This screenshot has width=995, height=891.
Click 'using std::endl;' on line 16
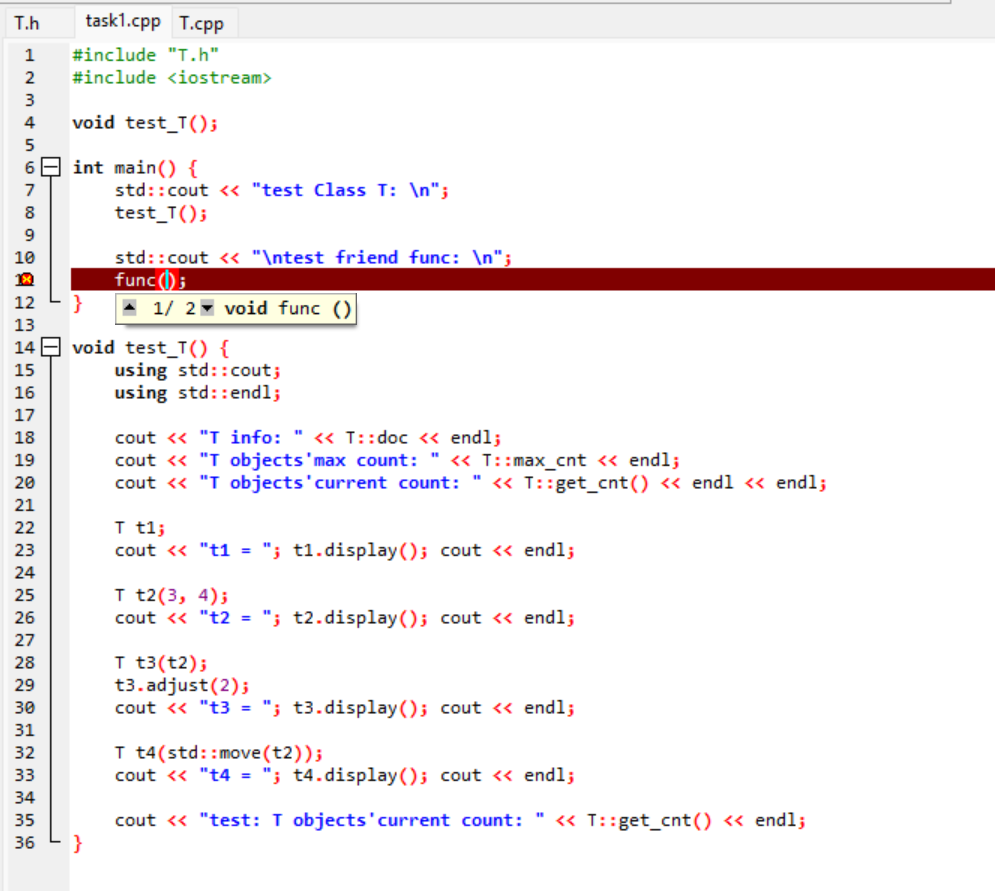[198, 393]
